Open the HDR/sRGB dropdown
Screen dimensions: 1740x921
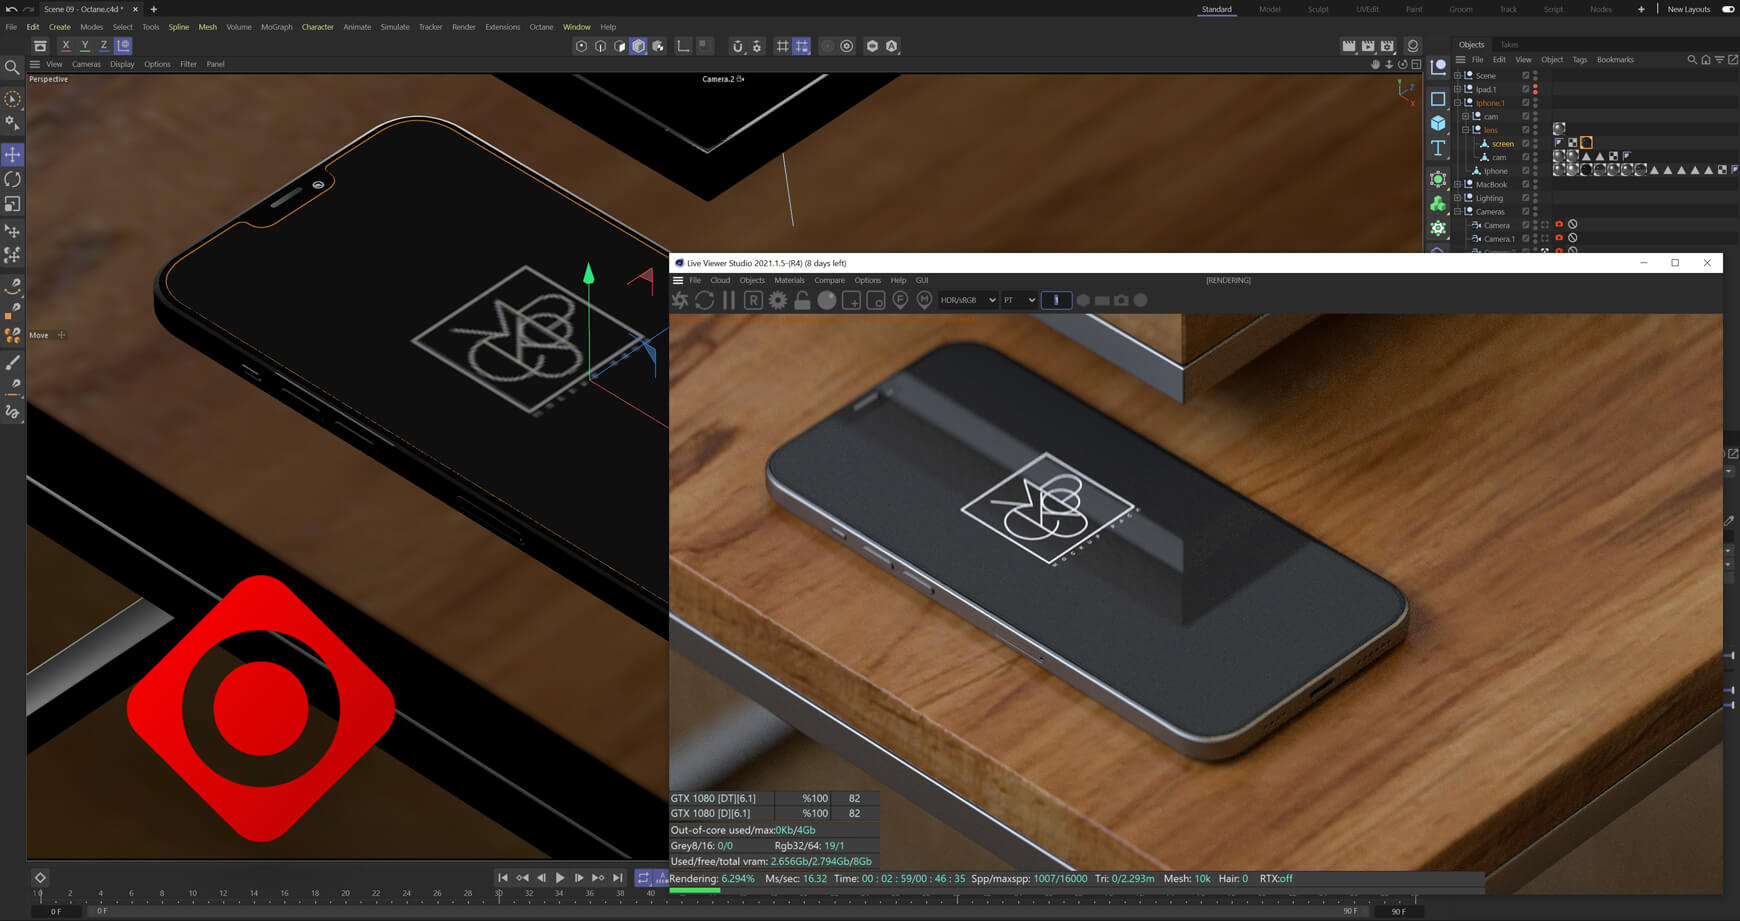pyautogui.click(x=968, y=300)
